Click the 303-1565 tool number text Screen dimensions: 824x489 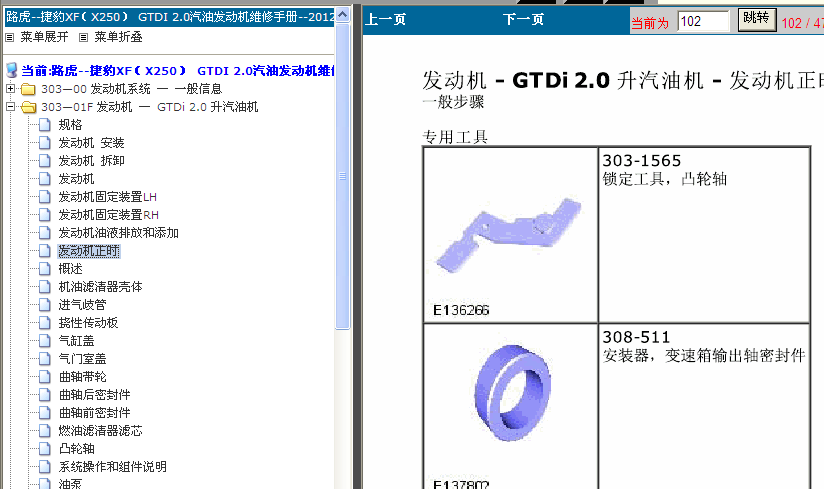coord(641,161)
